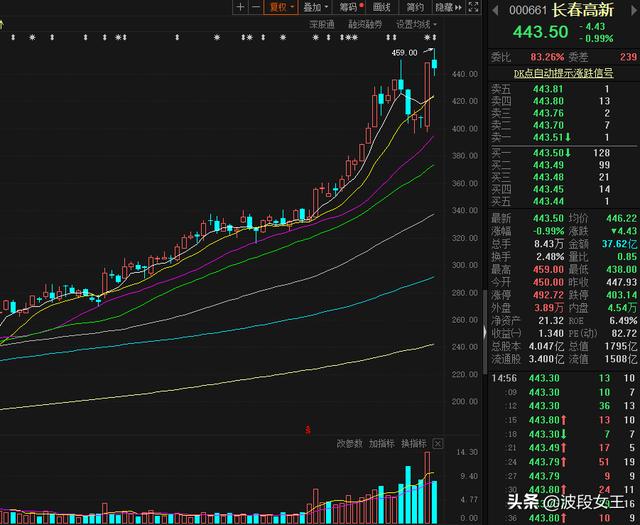The image size is (640, 525).
Task: Click the 换手 value 2.48%
Action: click(x=550, y=257)
